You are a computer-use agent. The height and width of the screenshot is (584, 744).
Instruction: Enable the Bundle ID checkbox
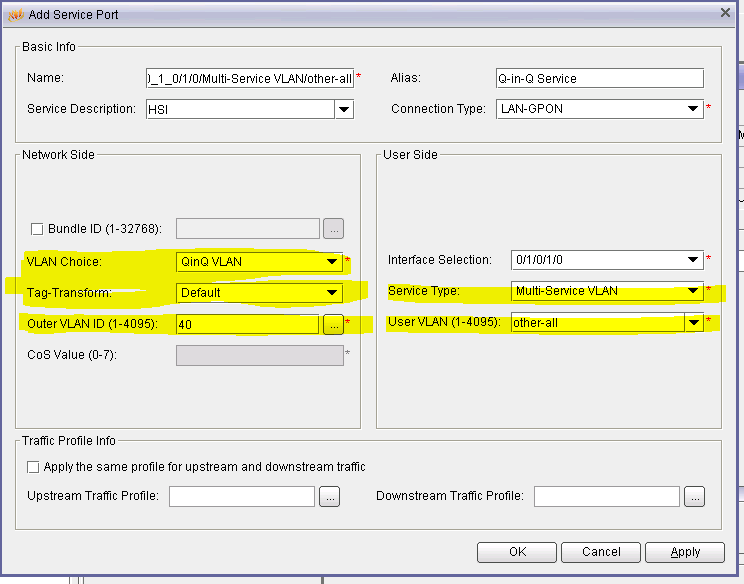(x=38, y=229)
